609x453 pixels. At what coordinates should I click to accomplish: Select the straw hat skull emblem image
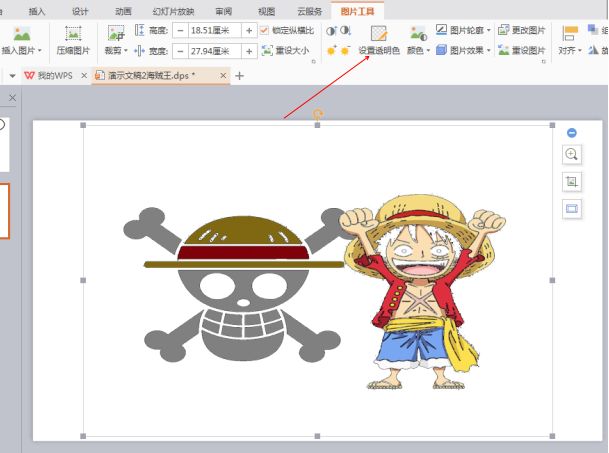coord(235,286)
